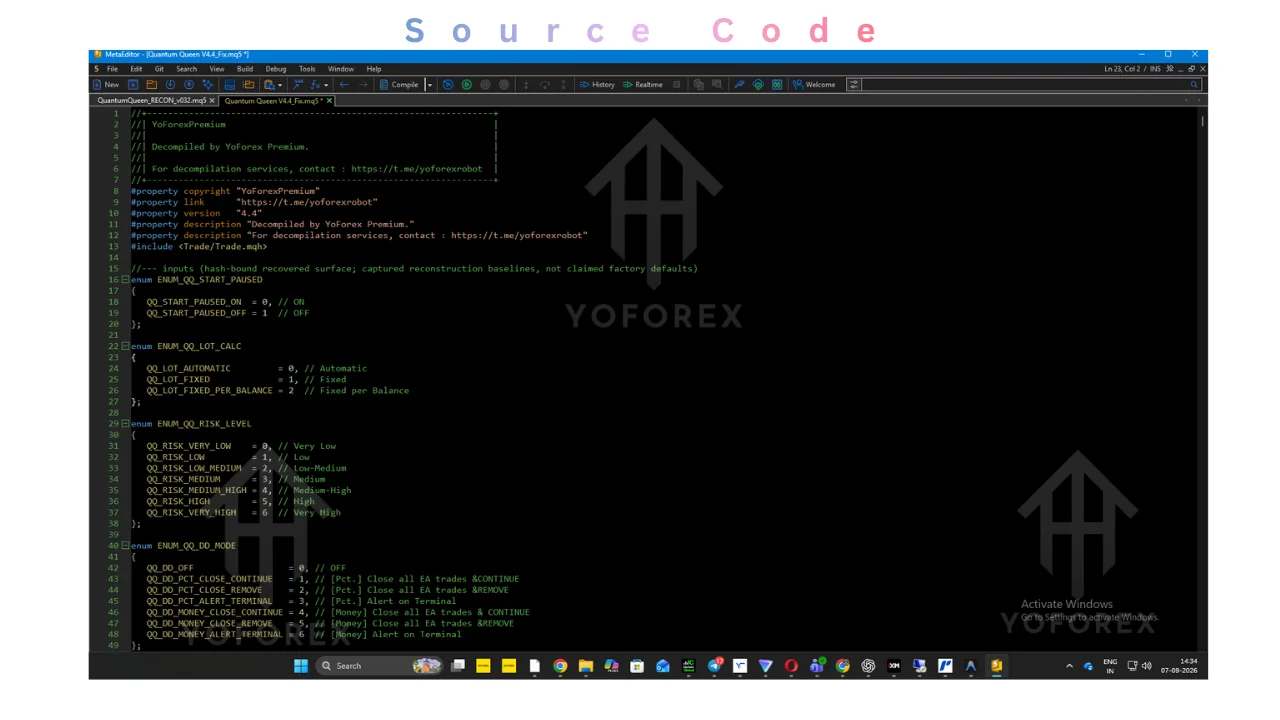Click the line '#property version "4.4"'

coord(196,213)
